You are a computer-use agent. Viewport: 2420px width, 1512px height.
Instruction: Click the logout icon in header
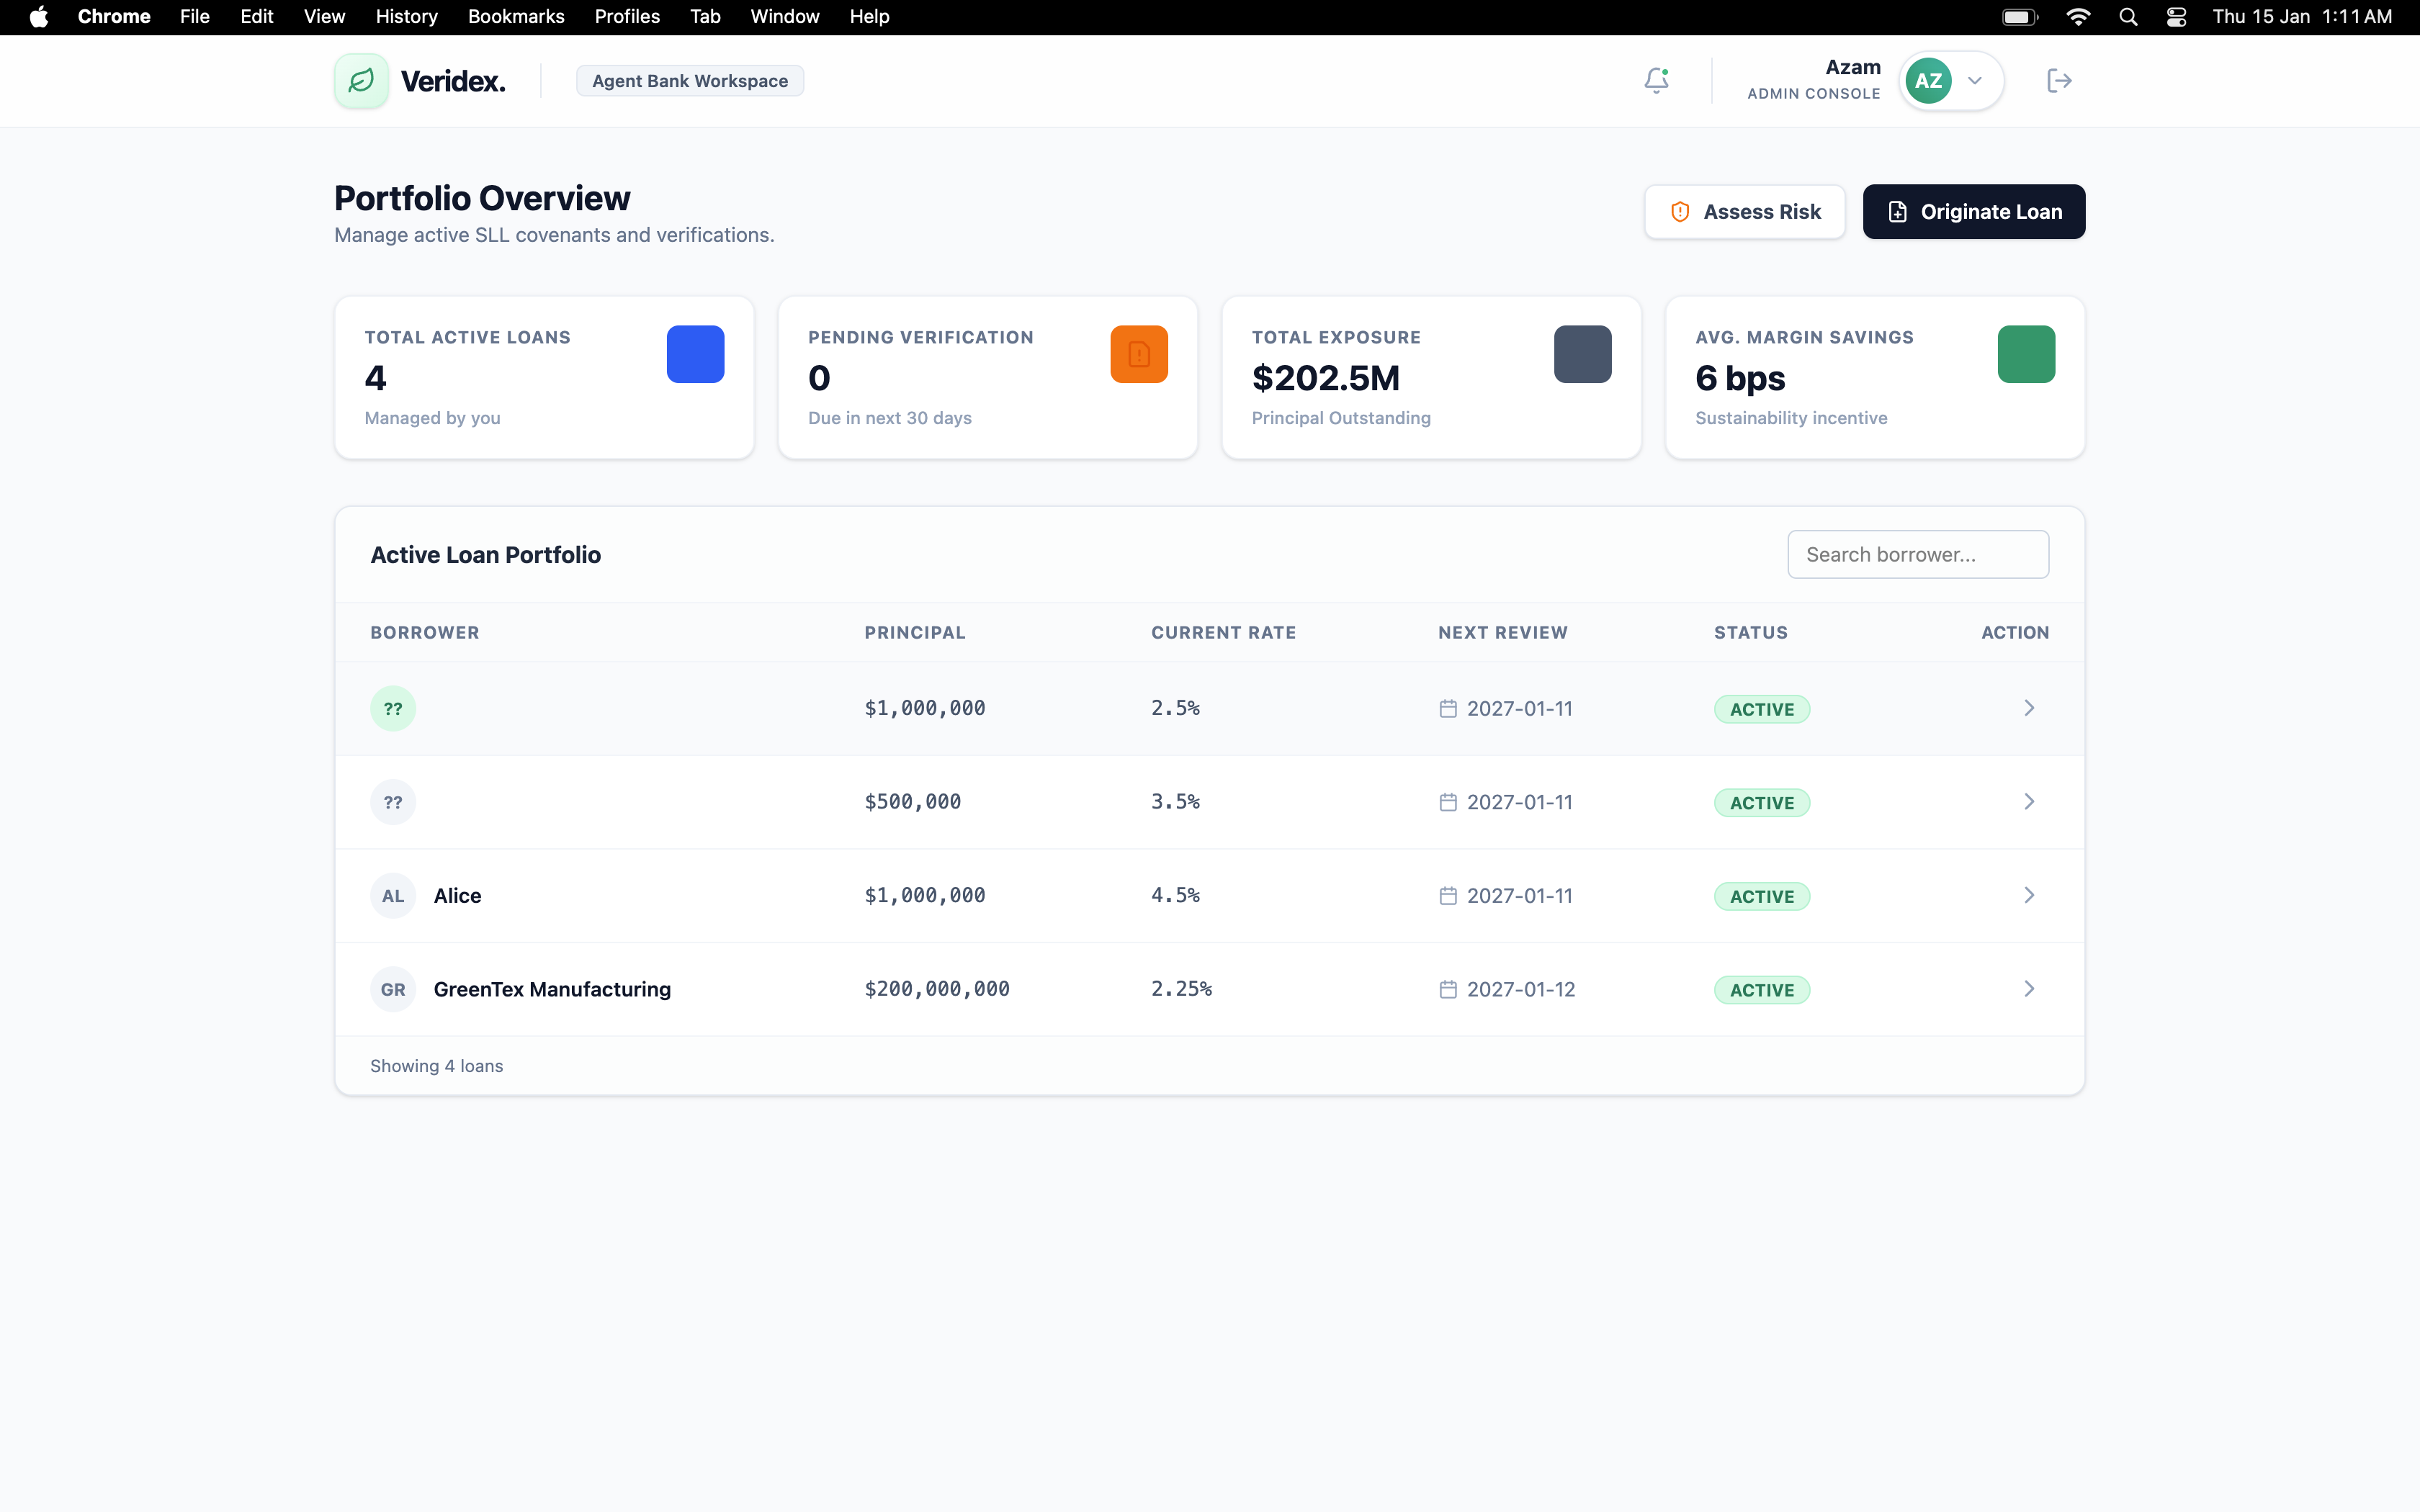[2059, 80]
